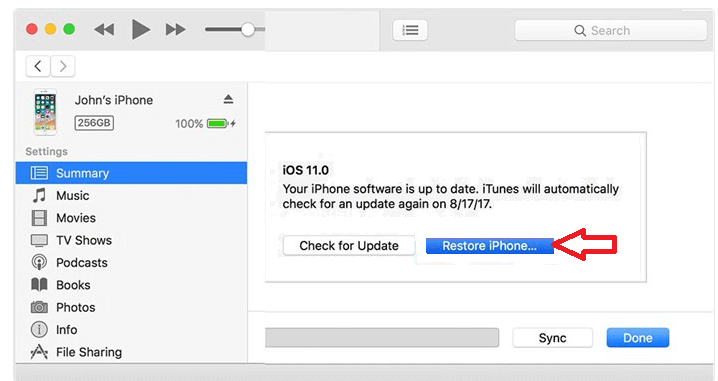
Task: Click the Books open-book icon
Action: (39, 285)
